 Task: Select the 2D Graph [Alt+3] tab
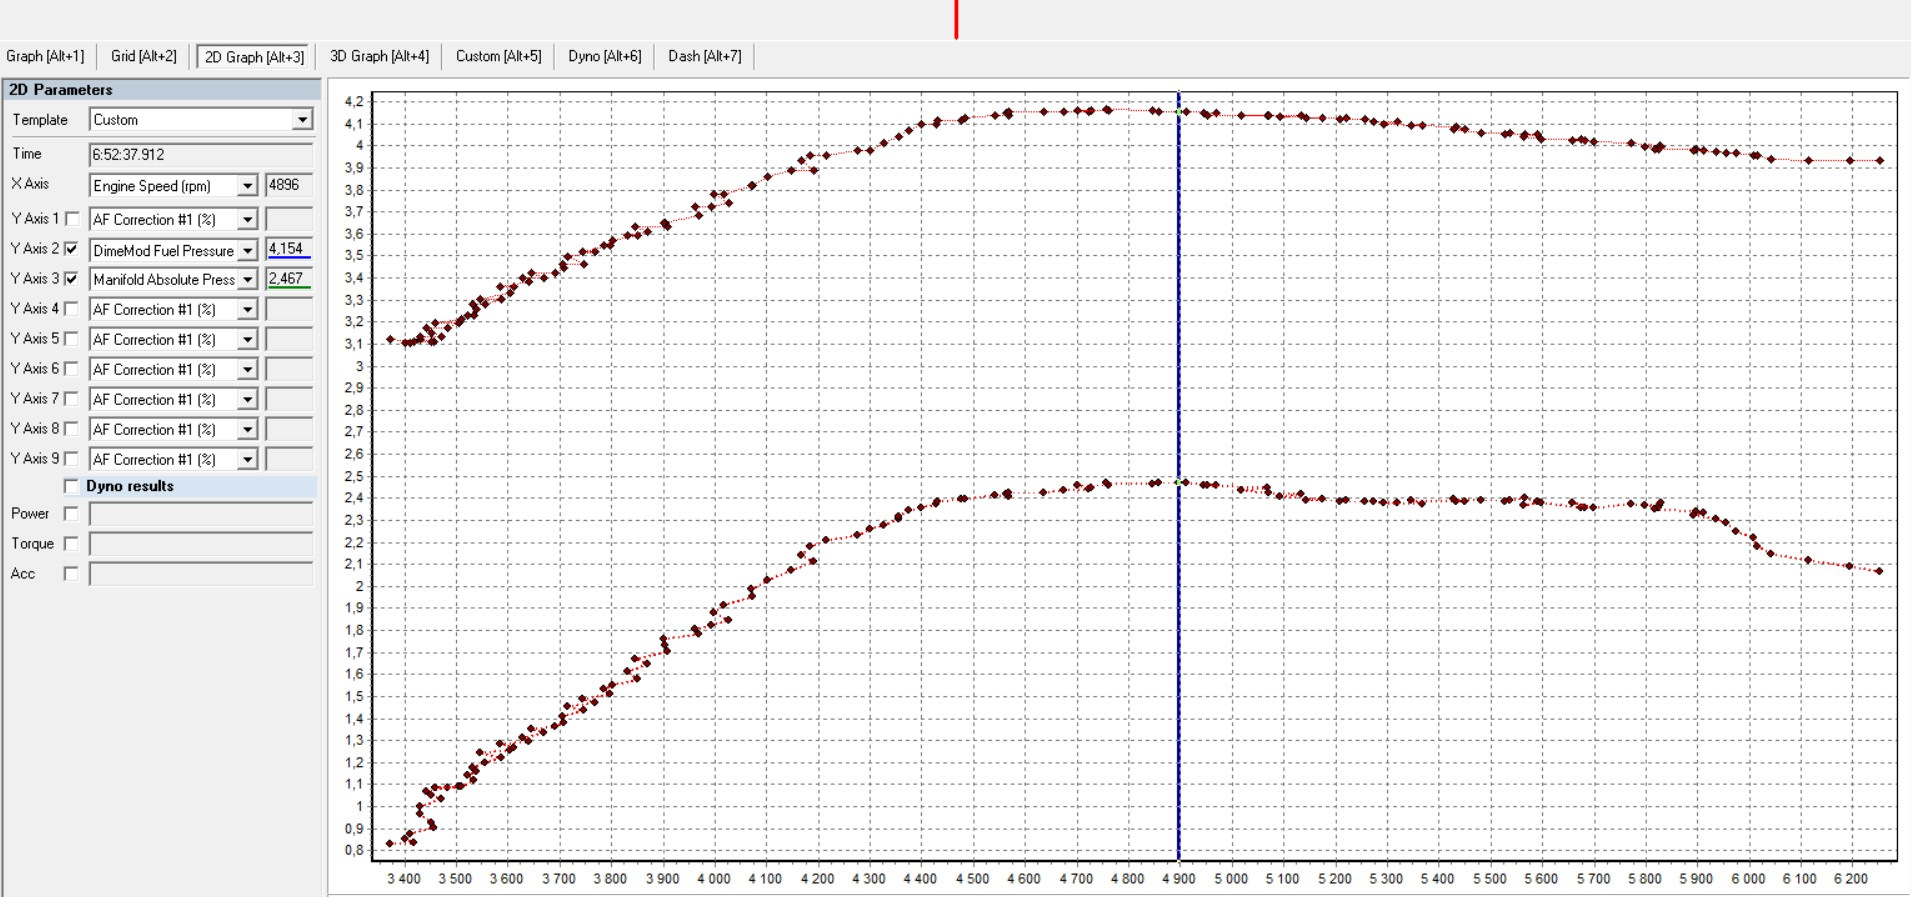coord(254,57)
